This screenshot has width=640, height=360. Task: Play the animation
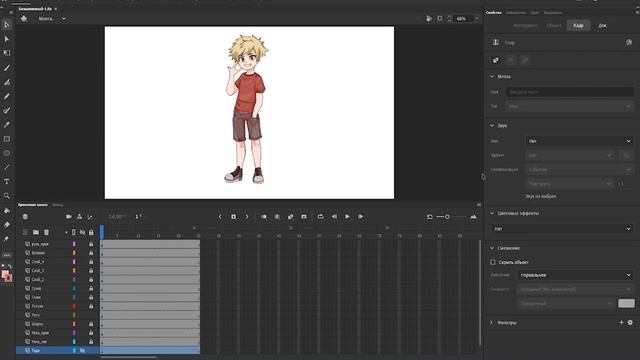click(x=347, y=217)
